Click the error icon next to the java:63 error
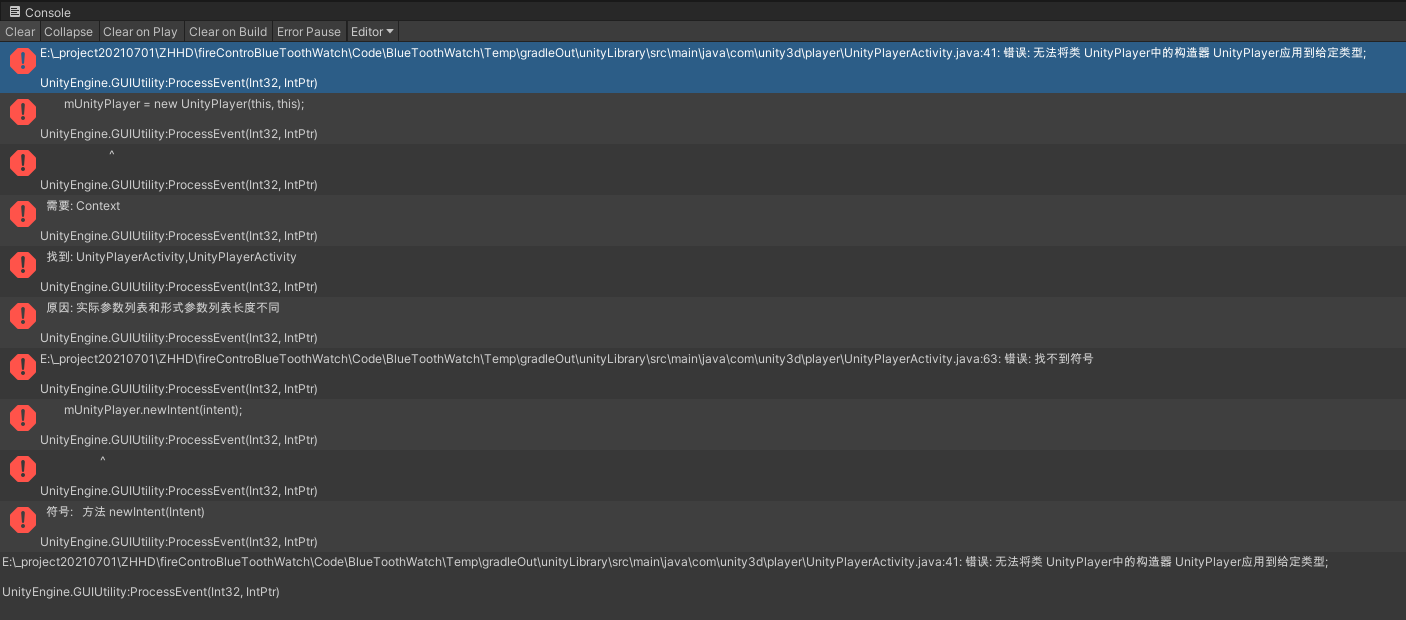Screen dimensions: 1406x620 point(22,366)
